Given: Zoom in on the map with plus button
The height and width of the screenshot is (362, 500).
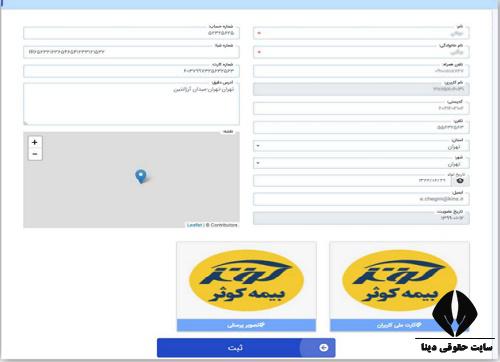Looking at the screenshot, I should (35, 142).
